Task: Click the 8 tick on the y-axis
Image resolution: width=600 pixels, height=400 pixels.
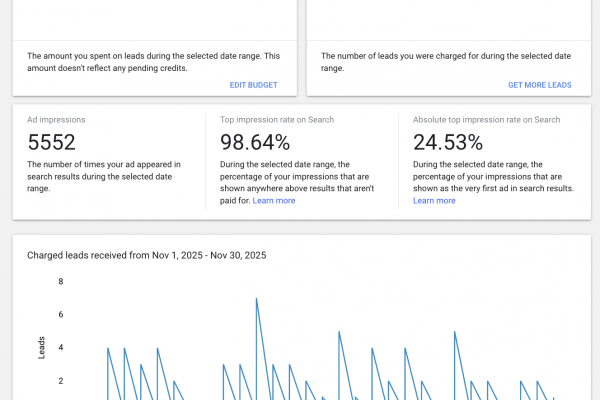Action: (x=60, y=282)
